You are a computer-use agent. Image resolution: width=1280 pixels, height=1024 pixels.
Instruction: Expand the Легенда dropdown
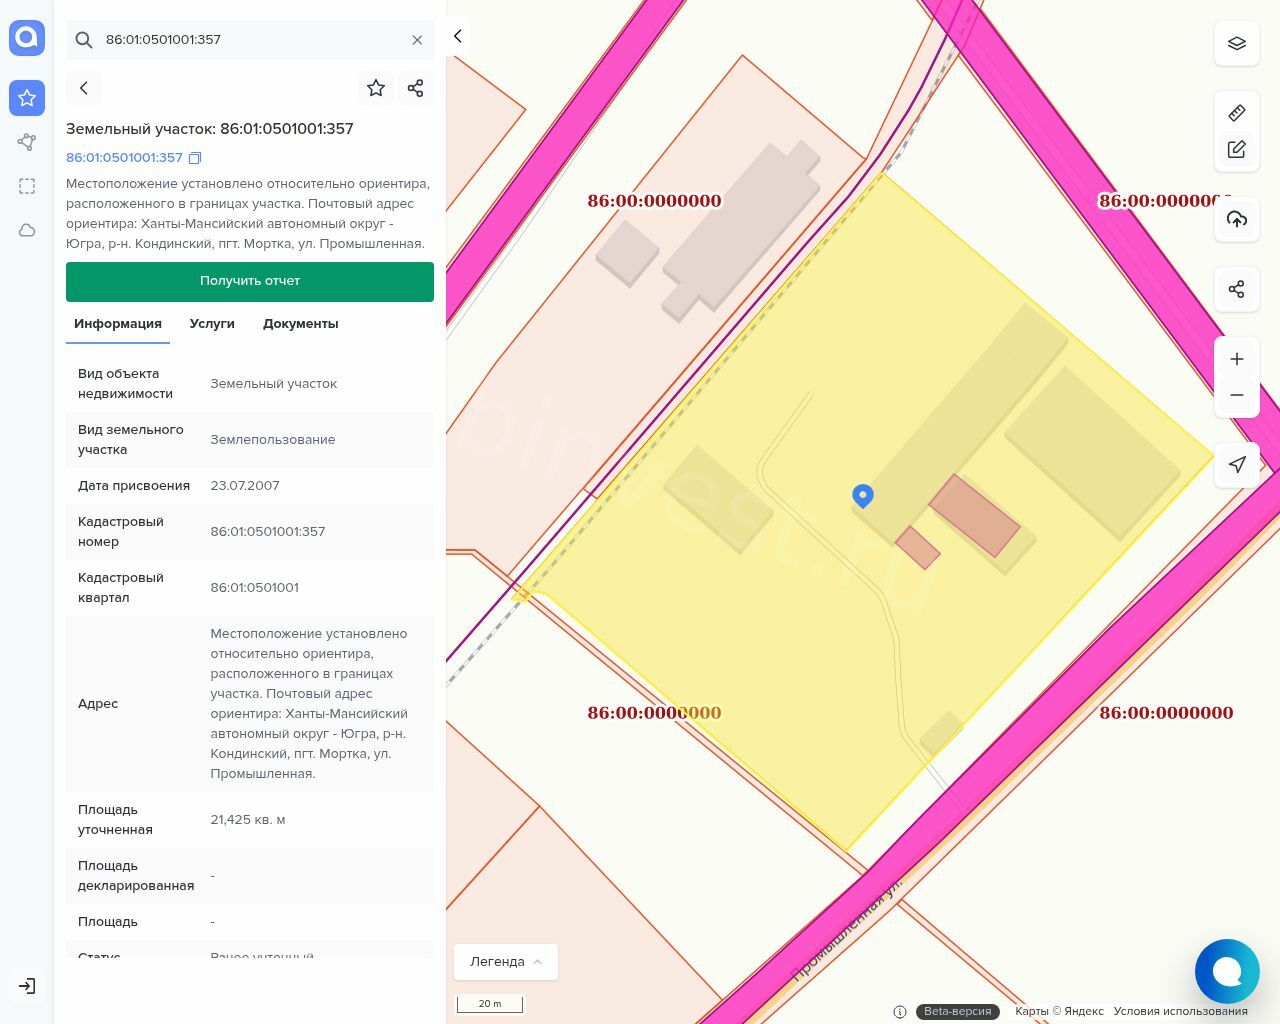tap(505, 962)
